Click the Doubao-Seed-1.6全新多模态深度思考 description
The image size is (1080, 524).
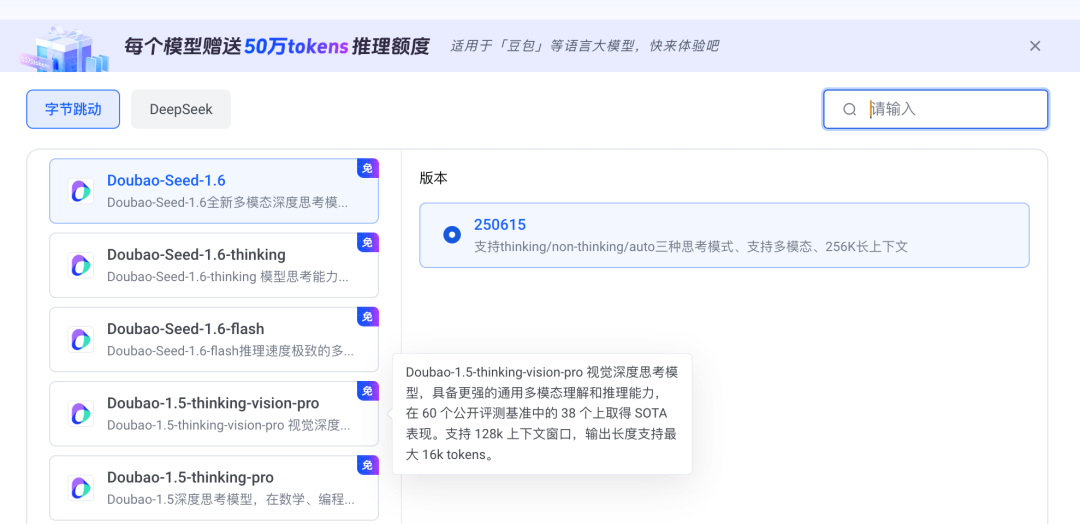point(227,203)
